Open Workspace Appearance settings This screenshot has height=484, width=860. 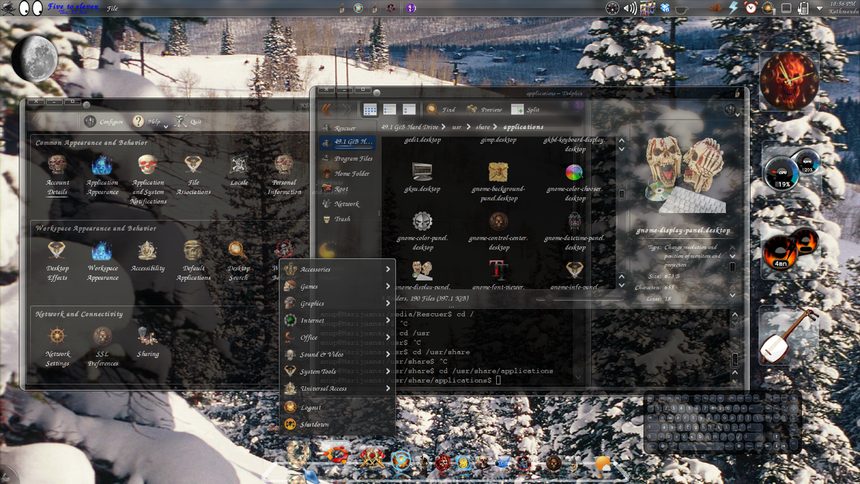pyautogui.click(x=103, y=261)
